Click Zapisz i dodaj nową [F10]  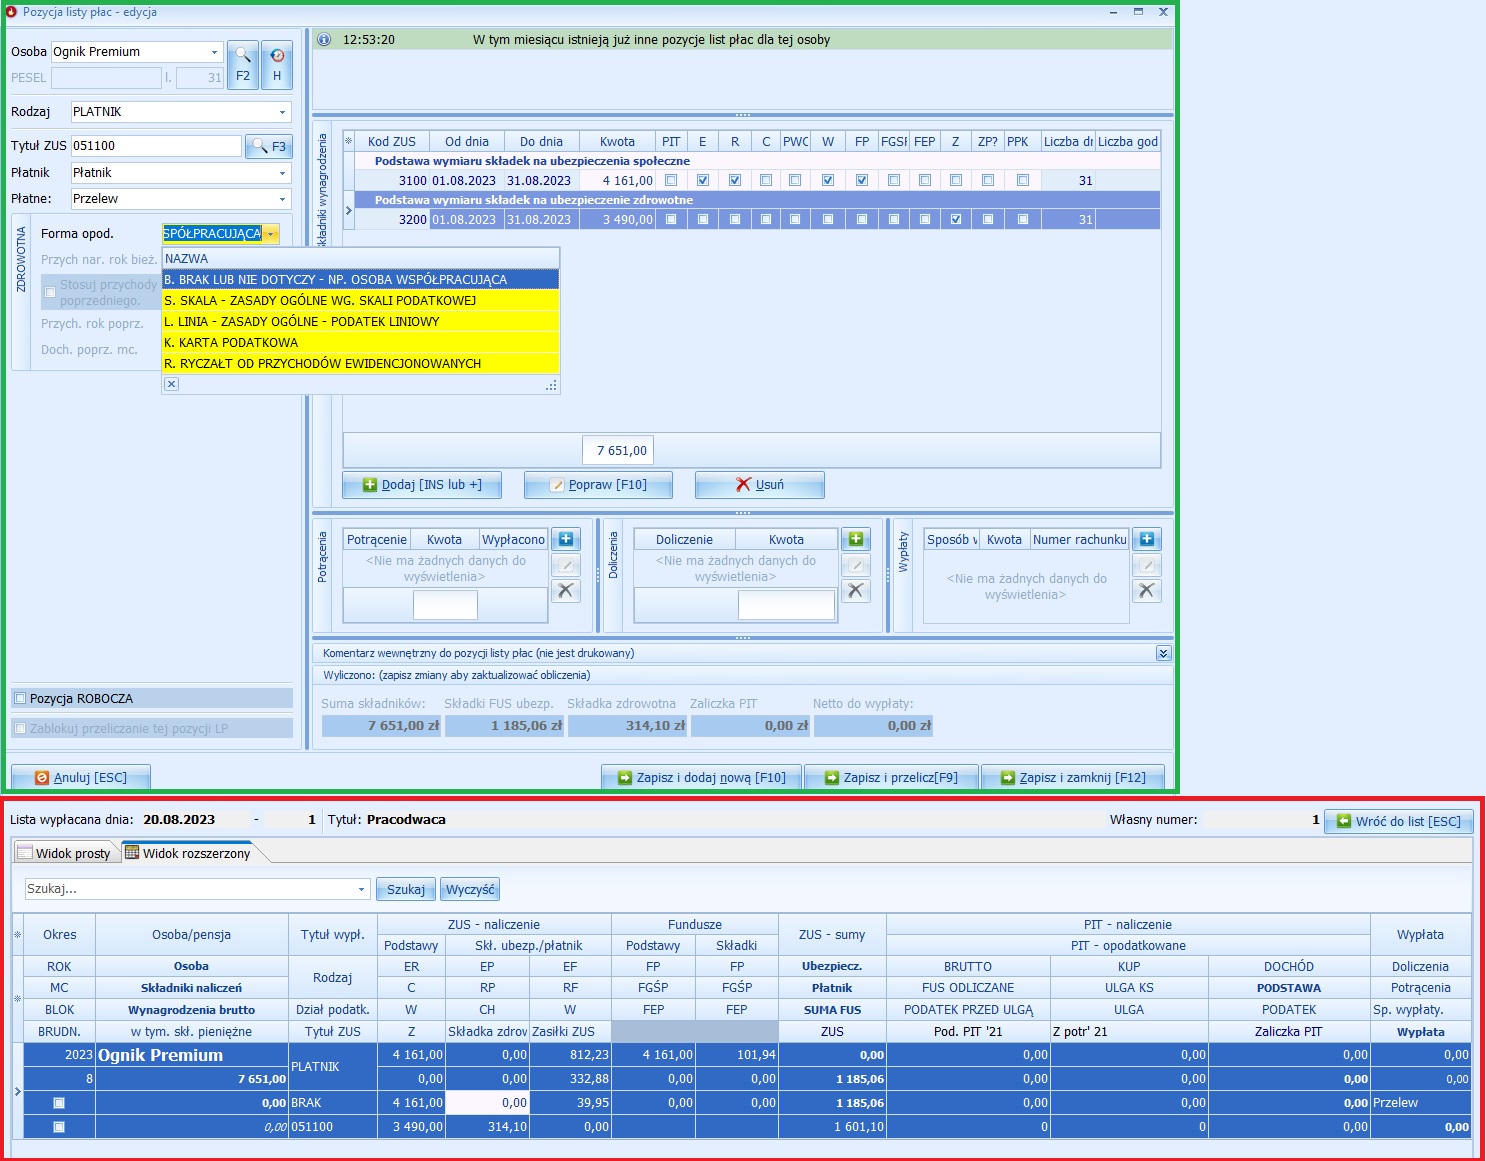point(701,777)
